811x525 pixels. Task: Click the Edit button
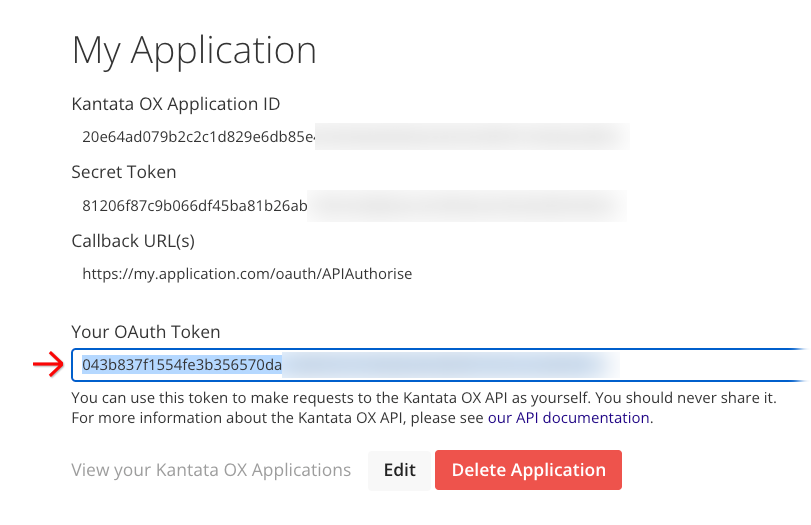pos(399,470)
